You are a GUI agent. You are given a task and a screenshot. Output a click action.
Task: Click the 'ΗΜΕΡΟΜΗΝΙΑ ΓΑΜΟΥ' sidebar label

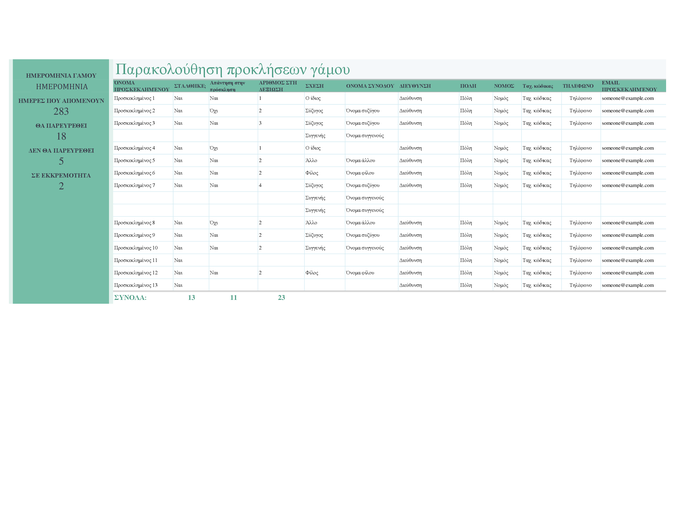click(61, 75)
